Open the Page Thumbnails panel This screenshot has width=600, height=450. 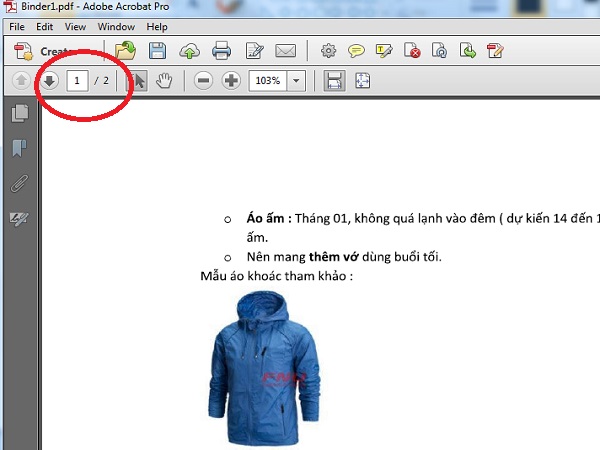pyautogui.click(x=20, y=113)
